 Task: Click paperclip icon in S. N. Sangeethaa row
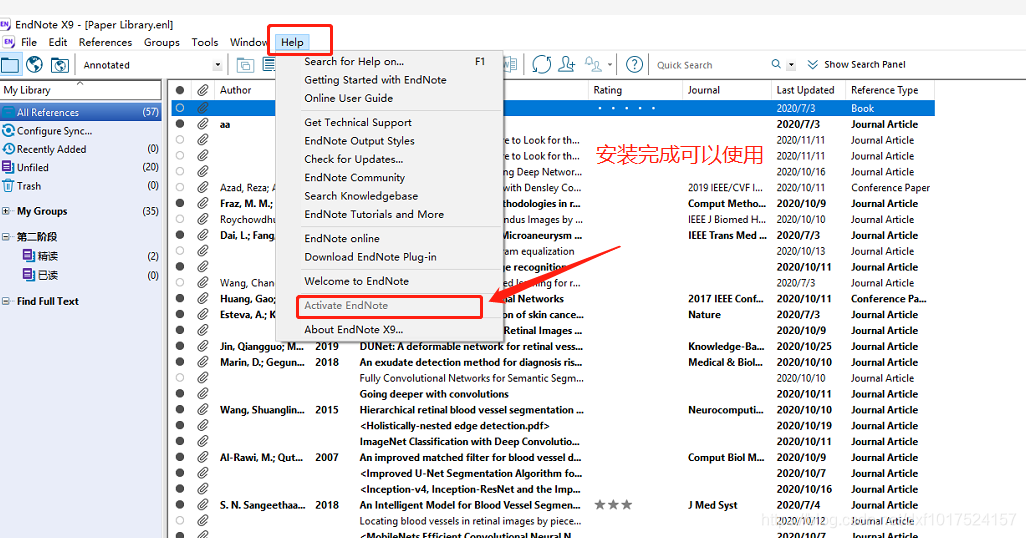(x=203, y=505)
